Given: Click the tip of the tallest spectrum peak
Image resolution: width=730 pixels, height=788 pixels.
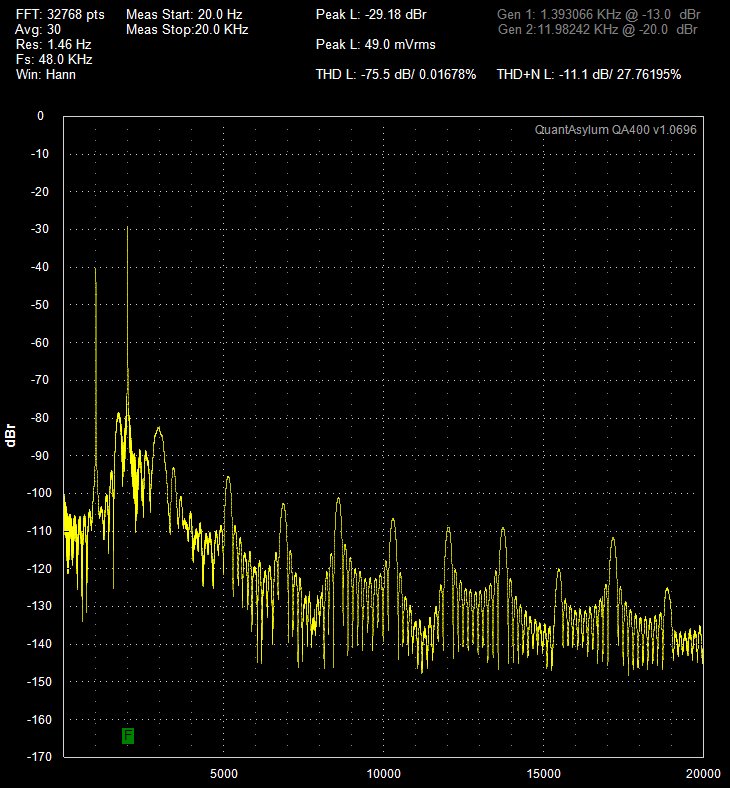Looking at the screenshot, I should 128,227.
